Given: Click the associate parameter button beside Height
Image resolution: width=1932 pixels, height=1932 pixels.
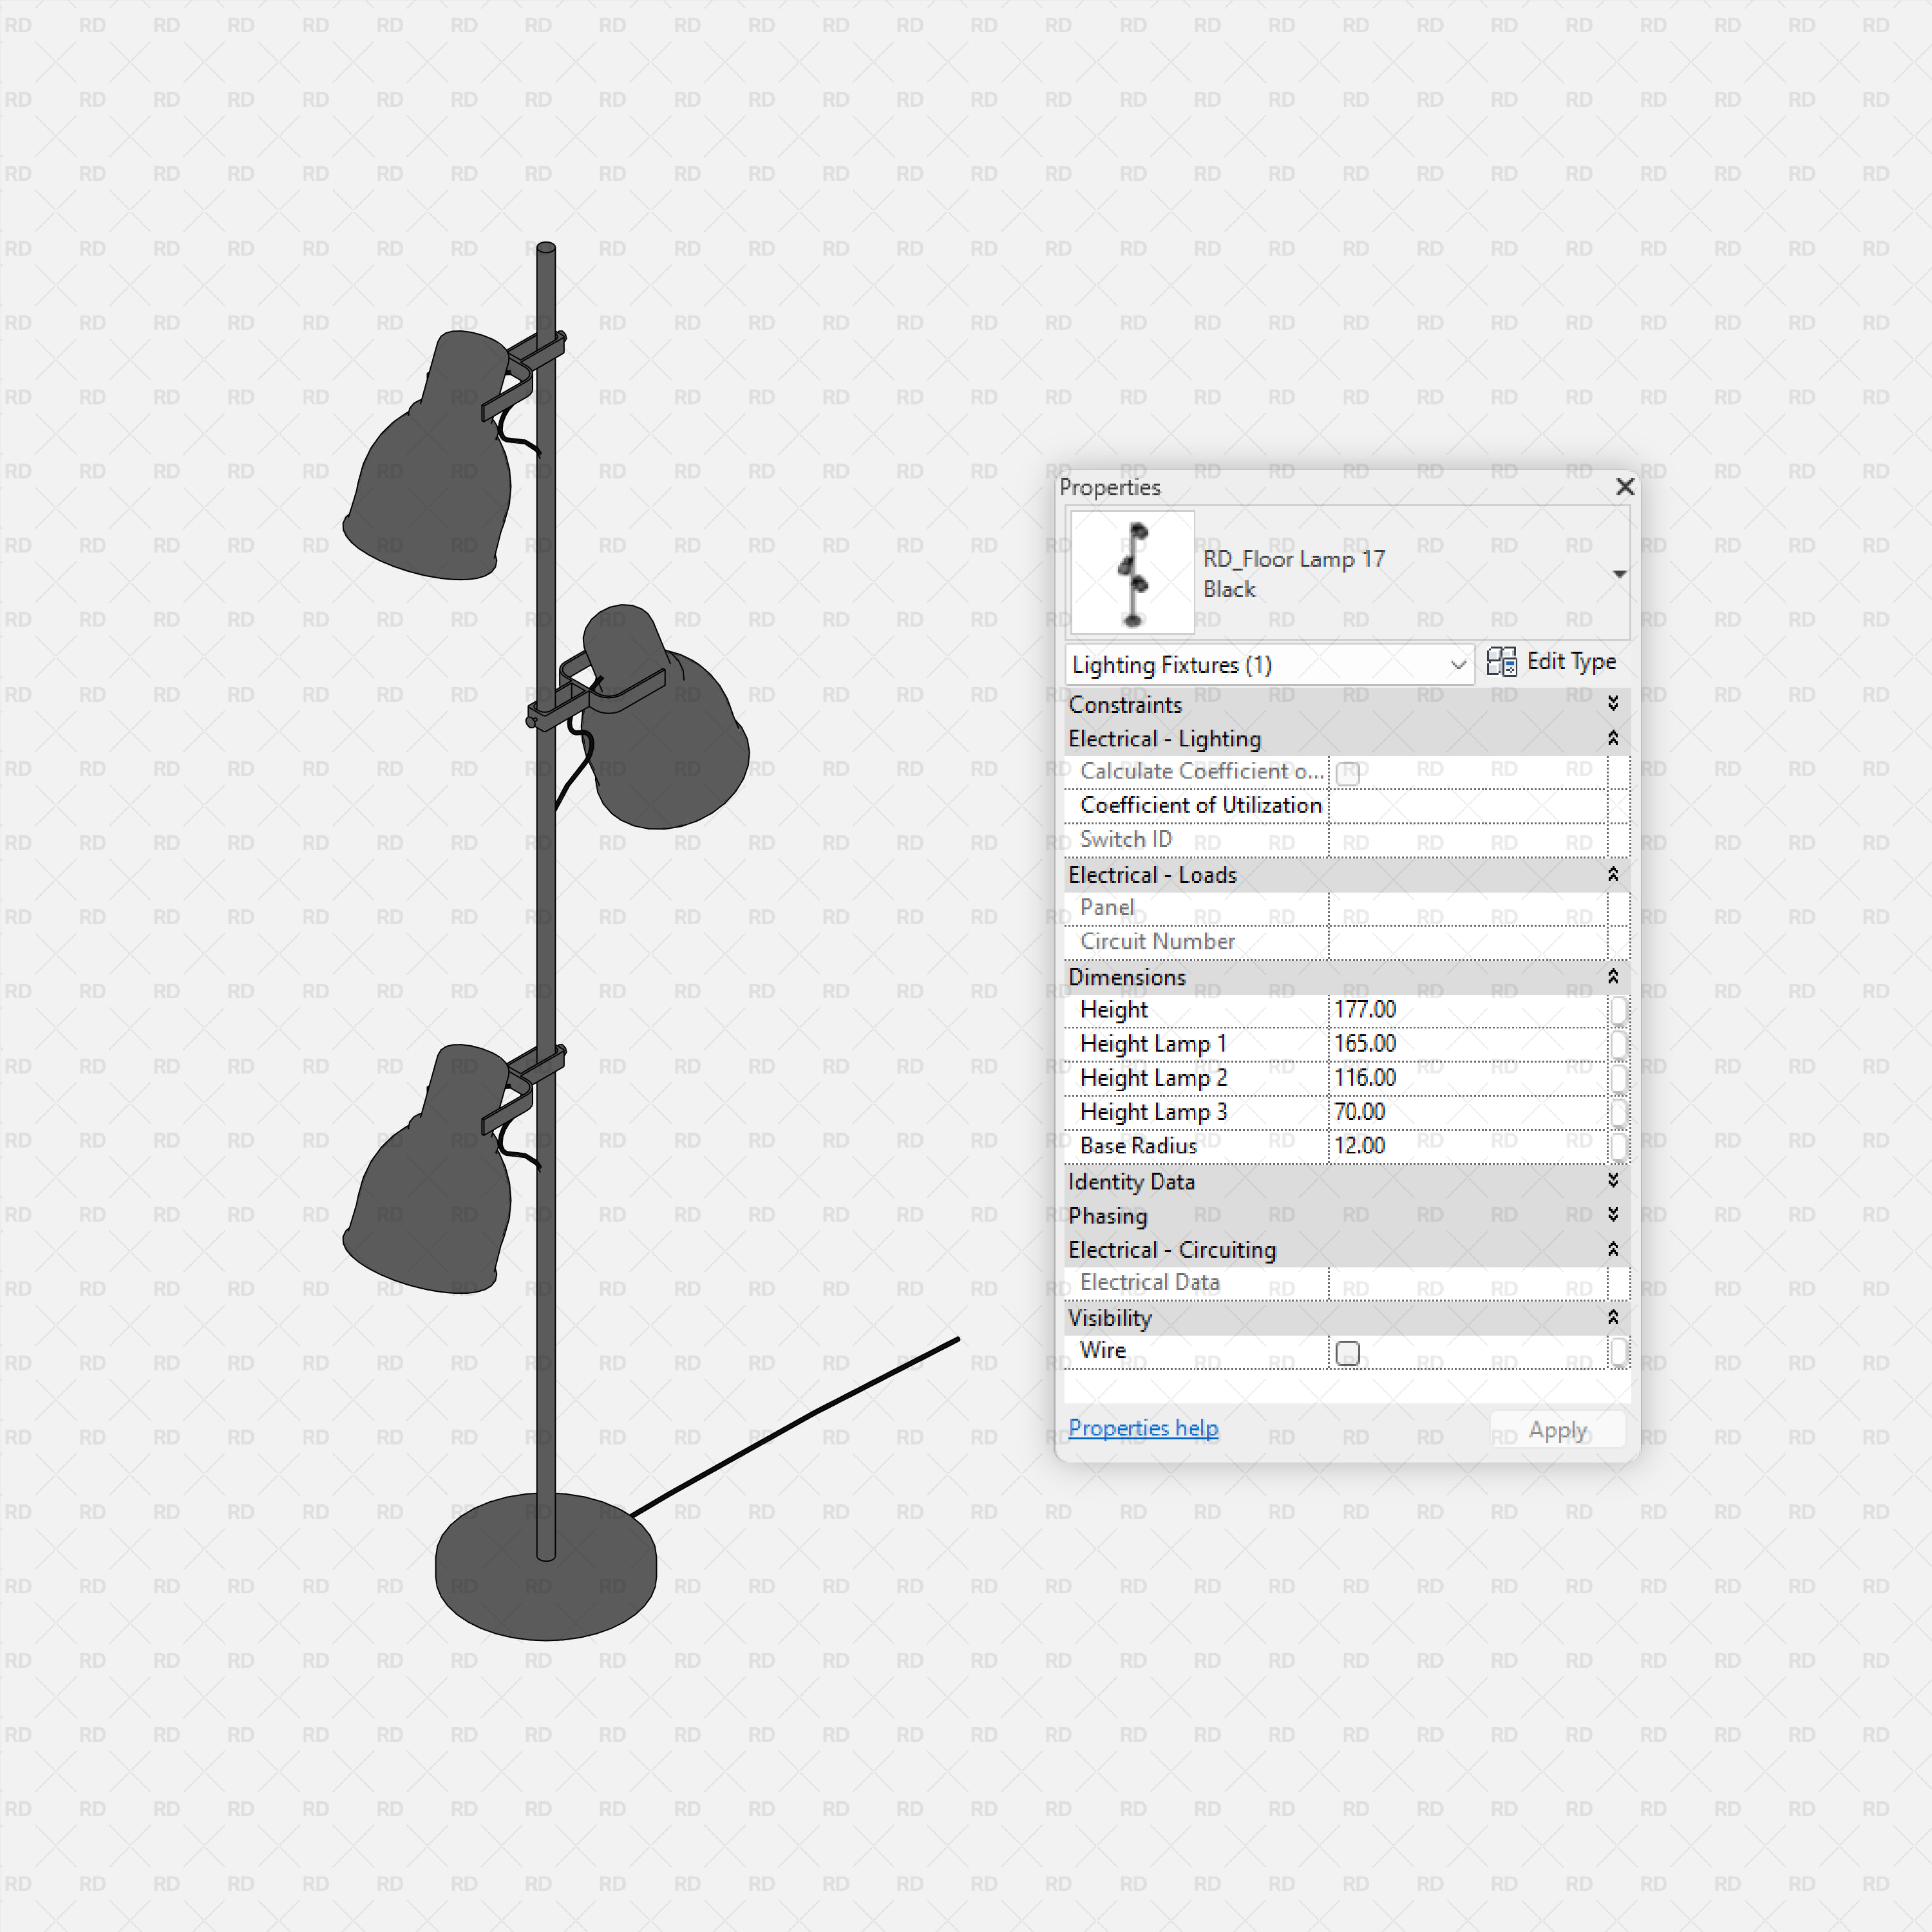Looking at the screenshot, I should point(1620,1011).
